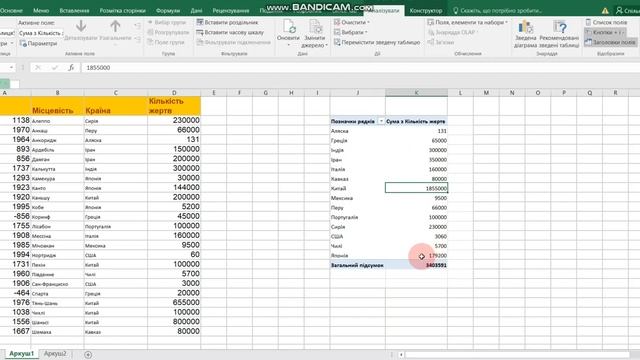Open the Рецензування ribbon tab
This screenshot has width=640, height=360.
coord(231,11)
